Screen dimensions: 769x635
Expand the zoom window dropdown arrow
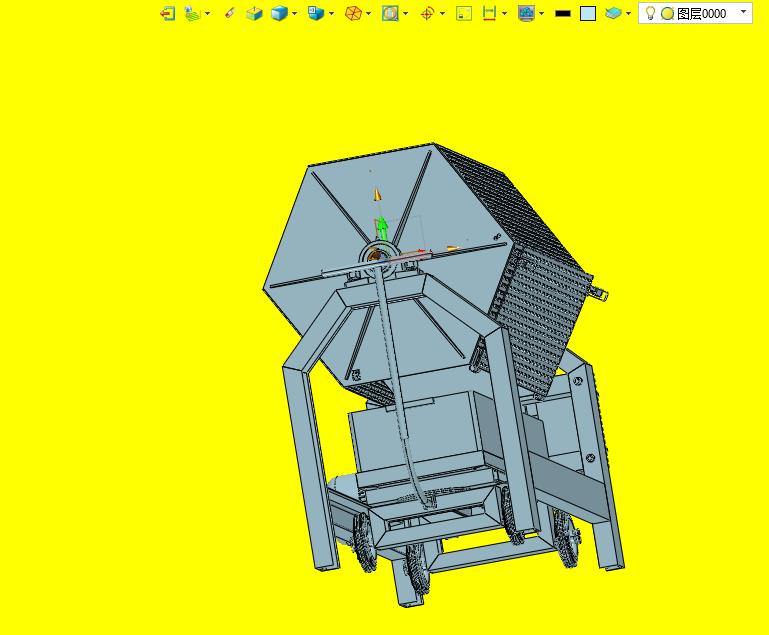click(406, 13)
